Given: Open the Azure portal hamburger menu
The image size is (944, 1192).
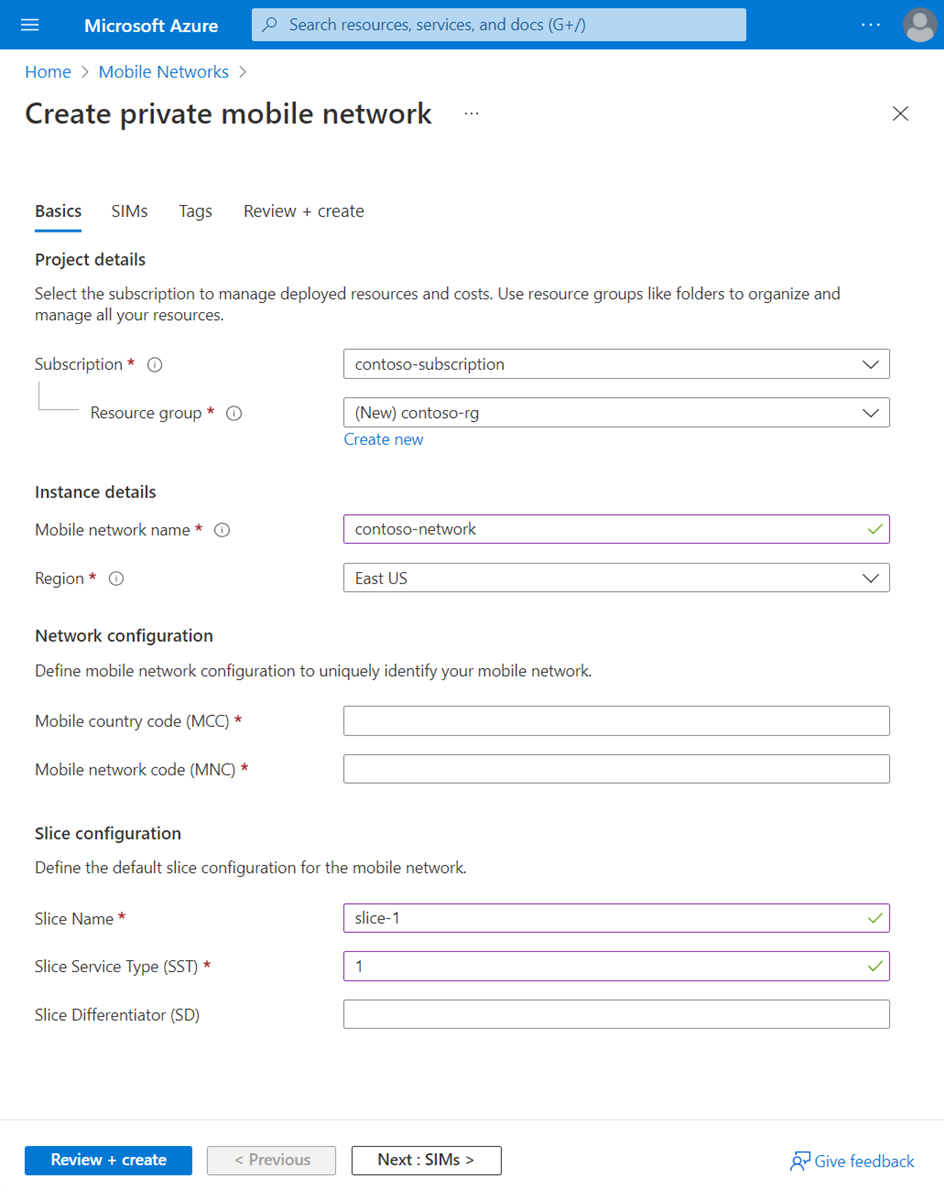Looking at the screenshot, I should tap(29, 25).
